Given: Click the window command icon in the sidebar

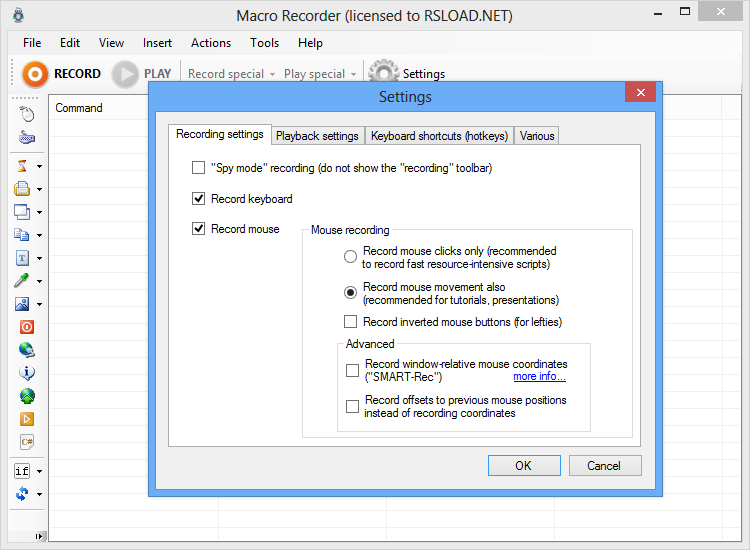Looking at the screenshot, I should click(22, 212).
